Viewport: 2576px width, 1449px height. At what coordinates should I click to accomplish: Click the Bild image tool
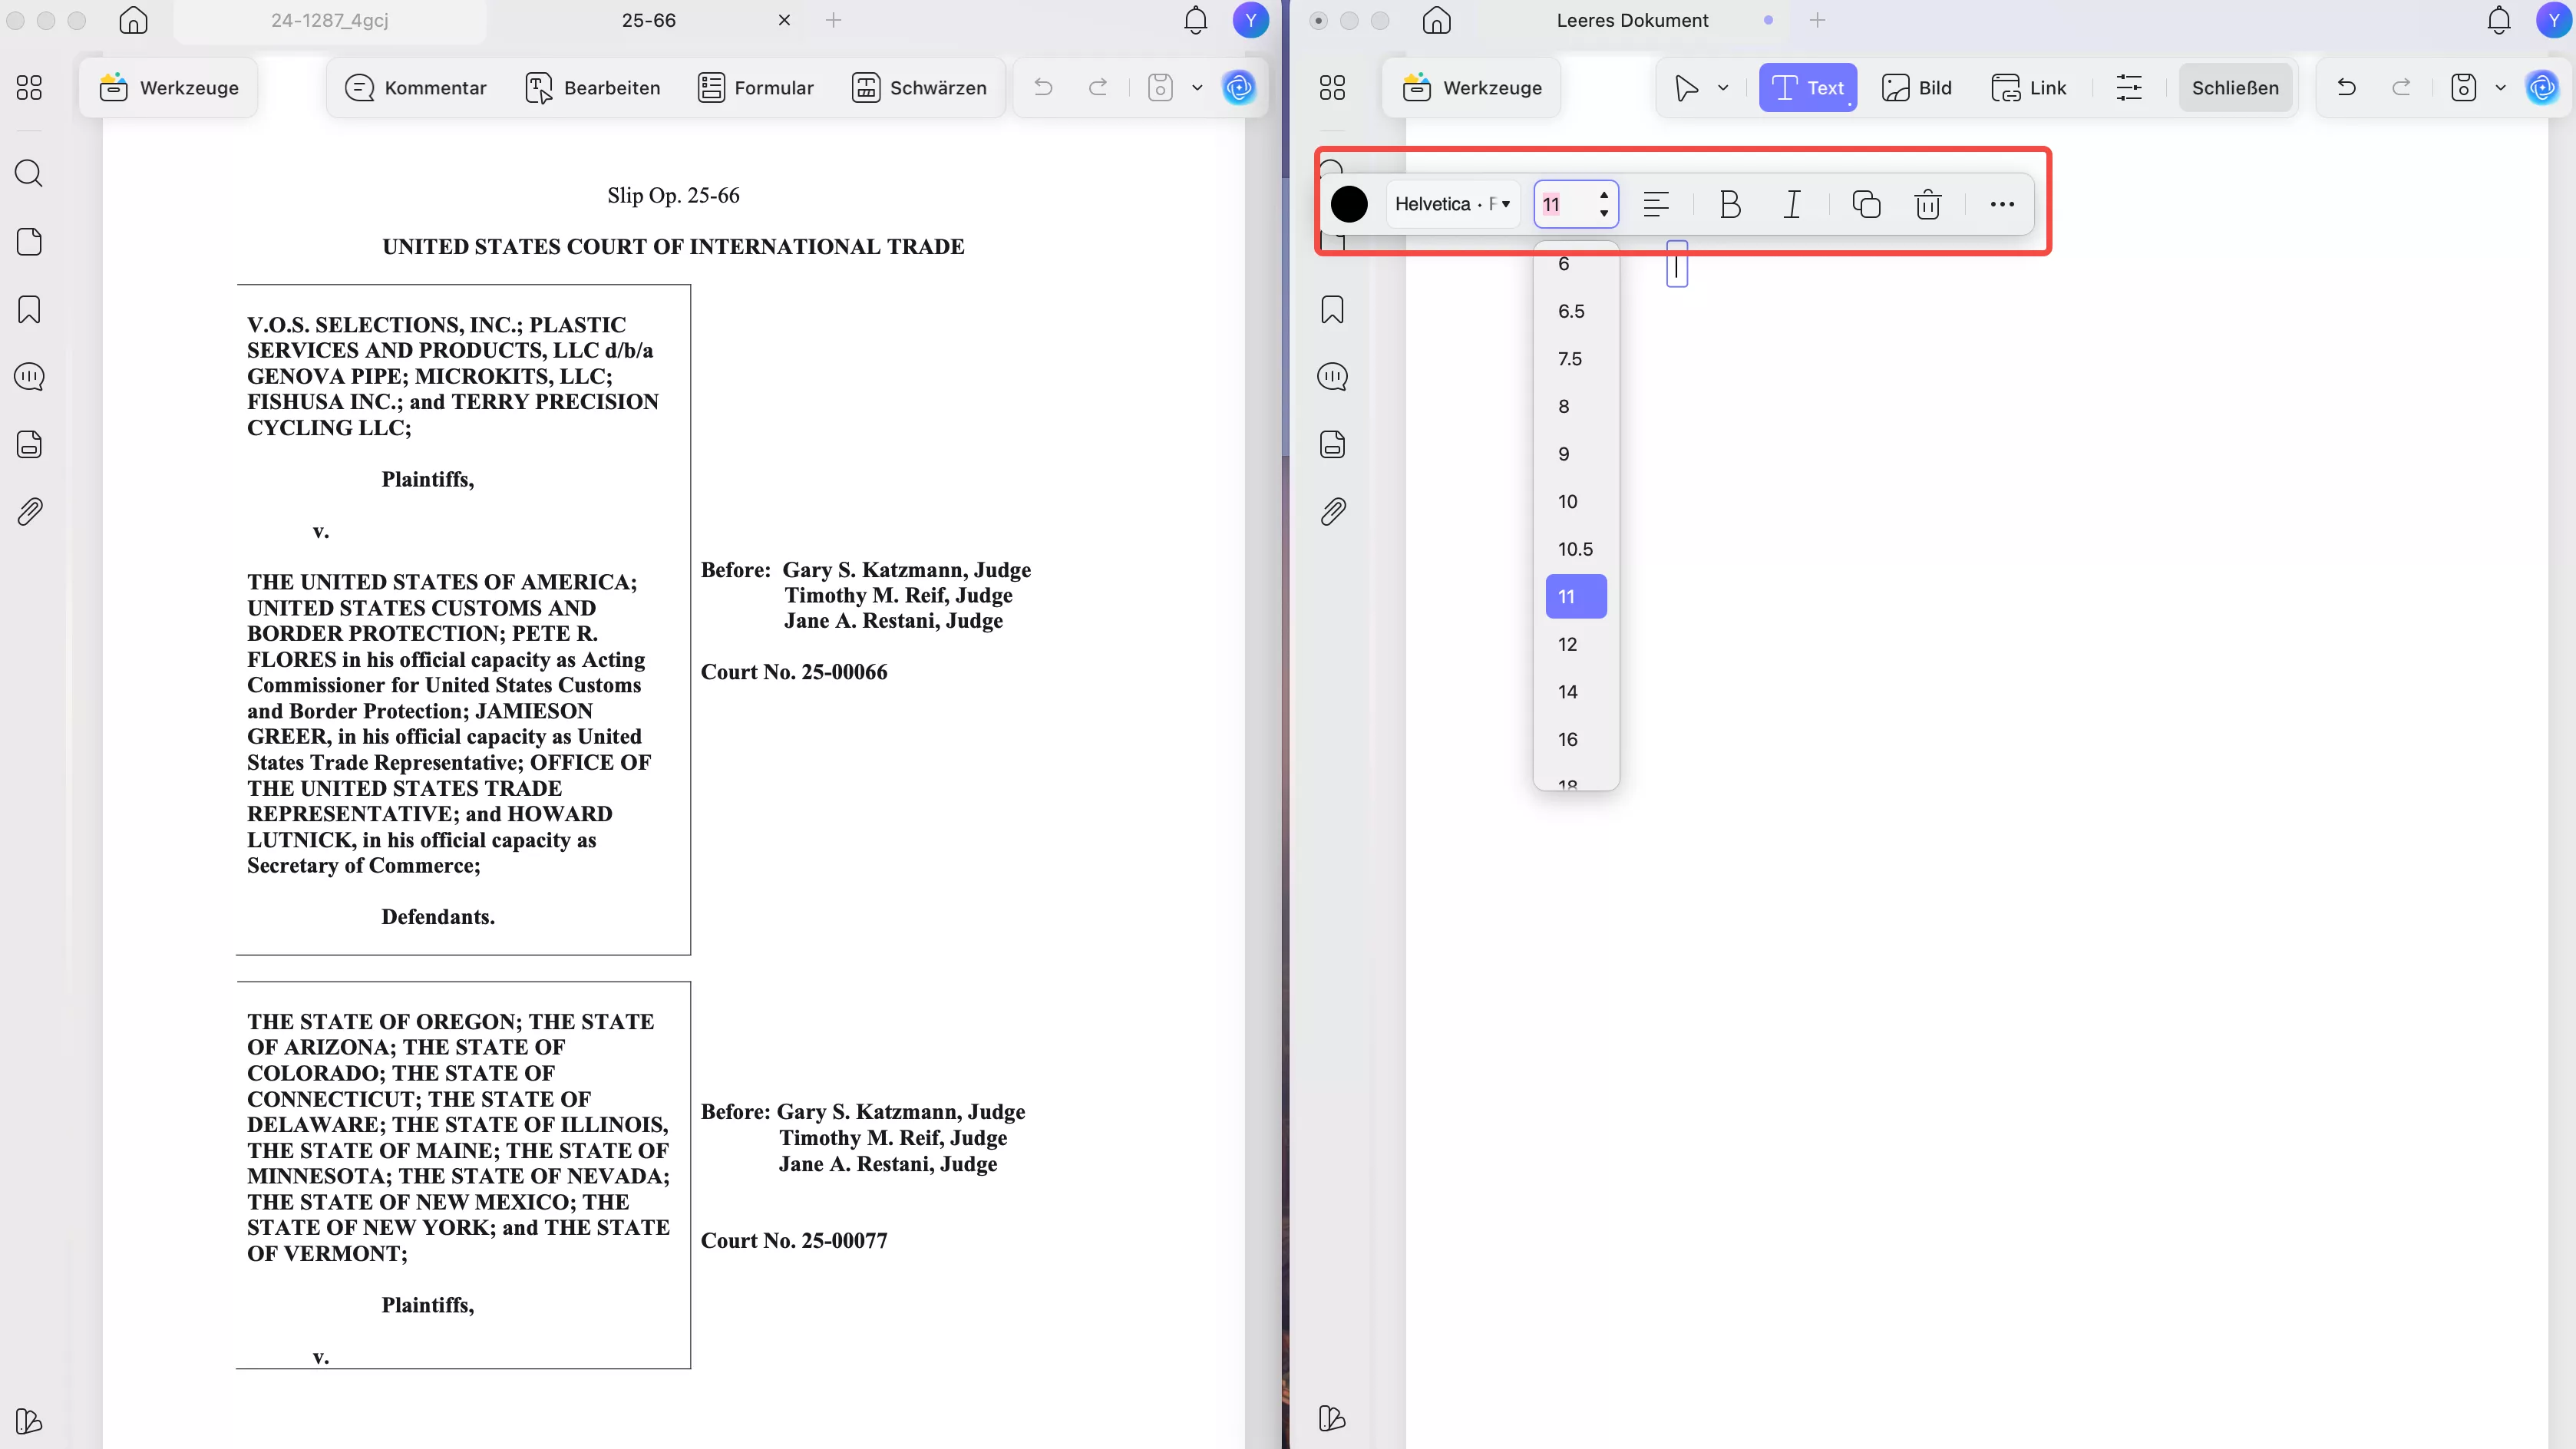1916,88
